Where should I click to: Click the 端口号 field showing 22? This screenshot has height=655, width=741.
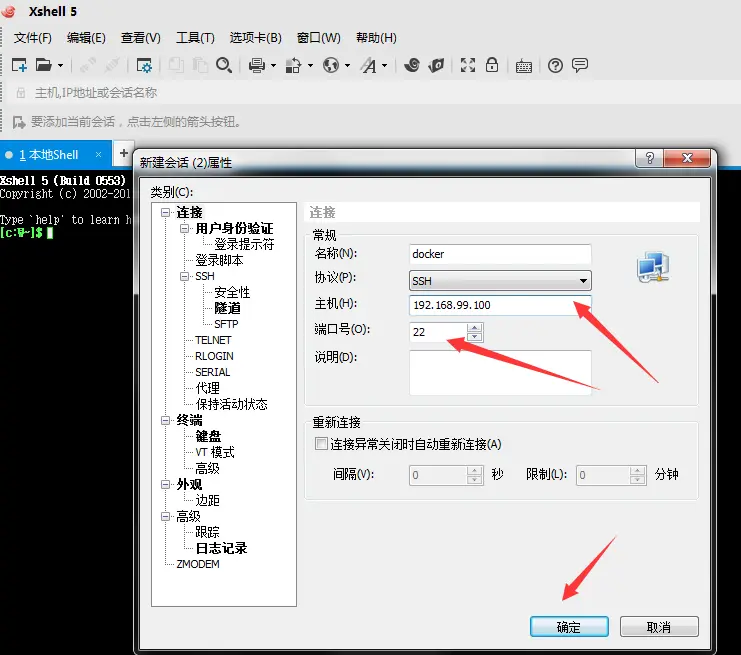[x=438, y=332]
